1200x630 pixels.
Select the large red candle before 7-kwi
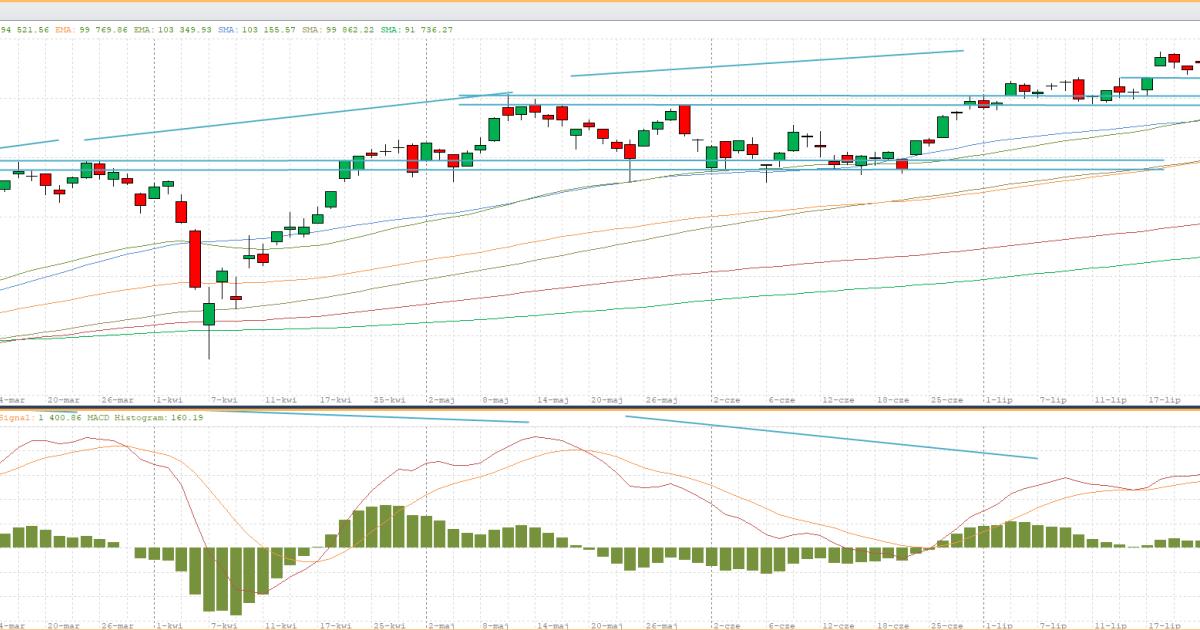195,258
